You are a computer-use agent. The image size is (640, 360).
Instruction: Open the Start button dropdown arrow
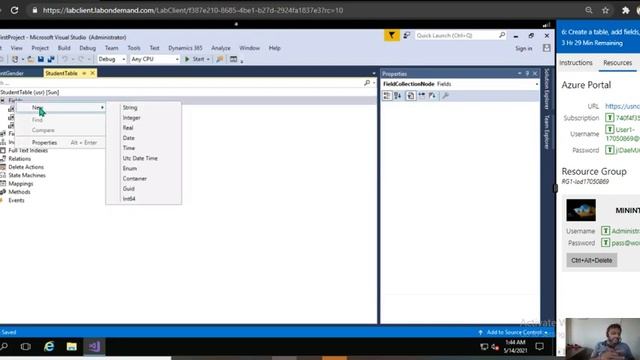(208, 59)
